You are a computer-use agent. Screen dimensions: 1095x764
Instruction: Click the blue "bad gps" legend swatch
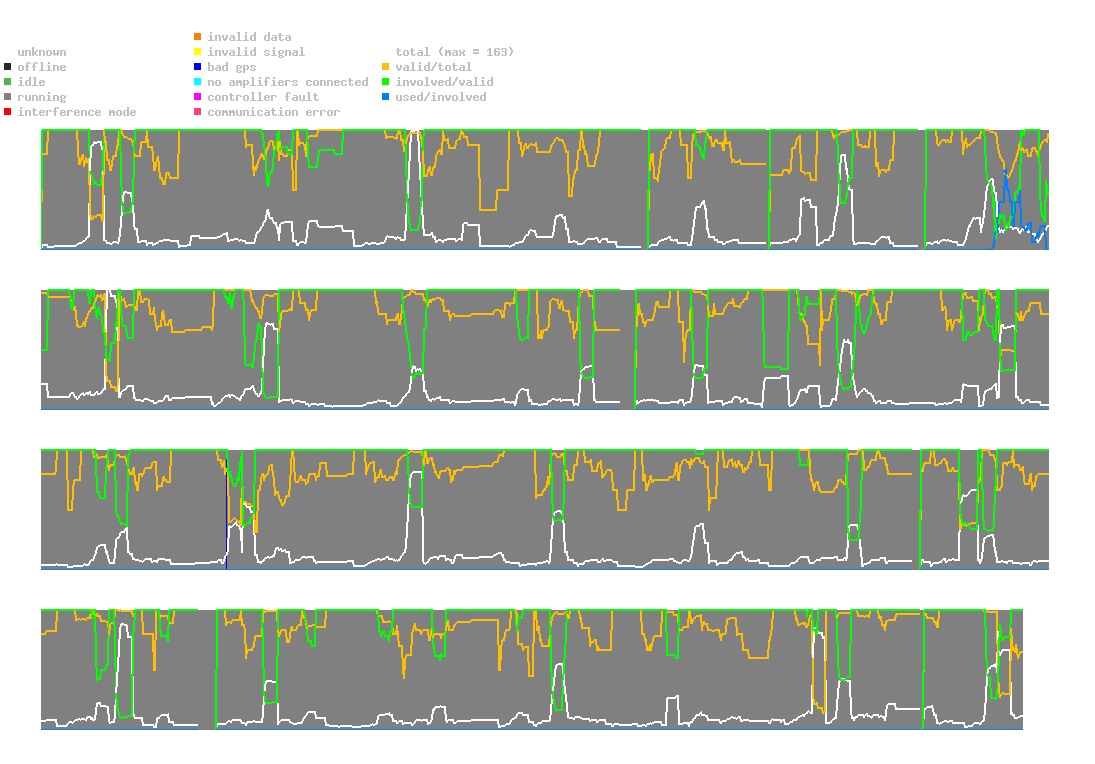pos(198,67)
